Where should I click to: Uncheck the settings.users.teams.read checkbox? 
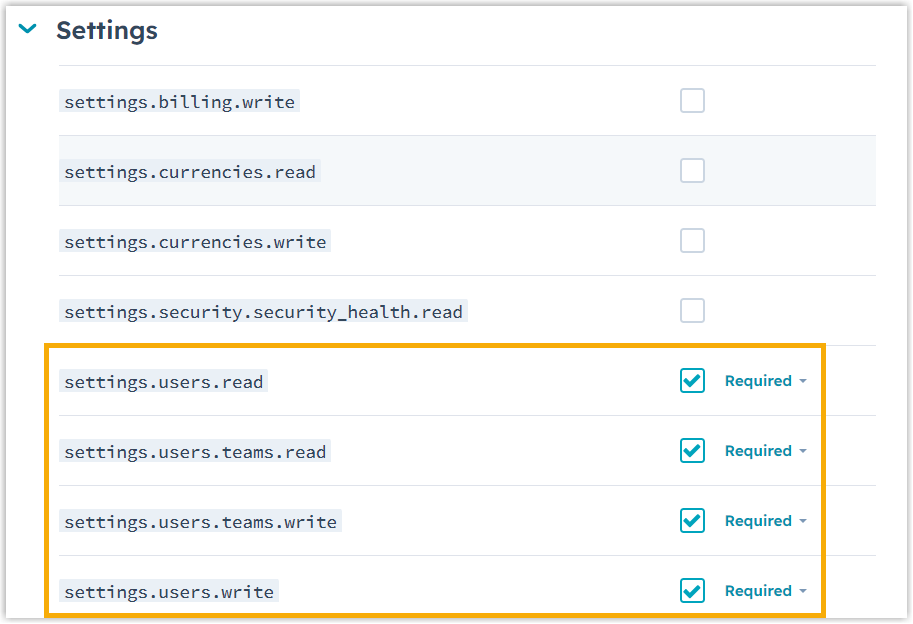pos(692,451)
